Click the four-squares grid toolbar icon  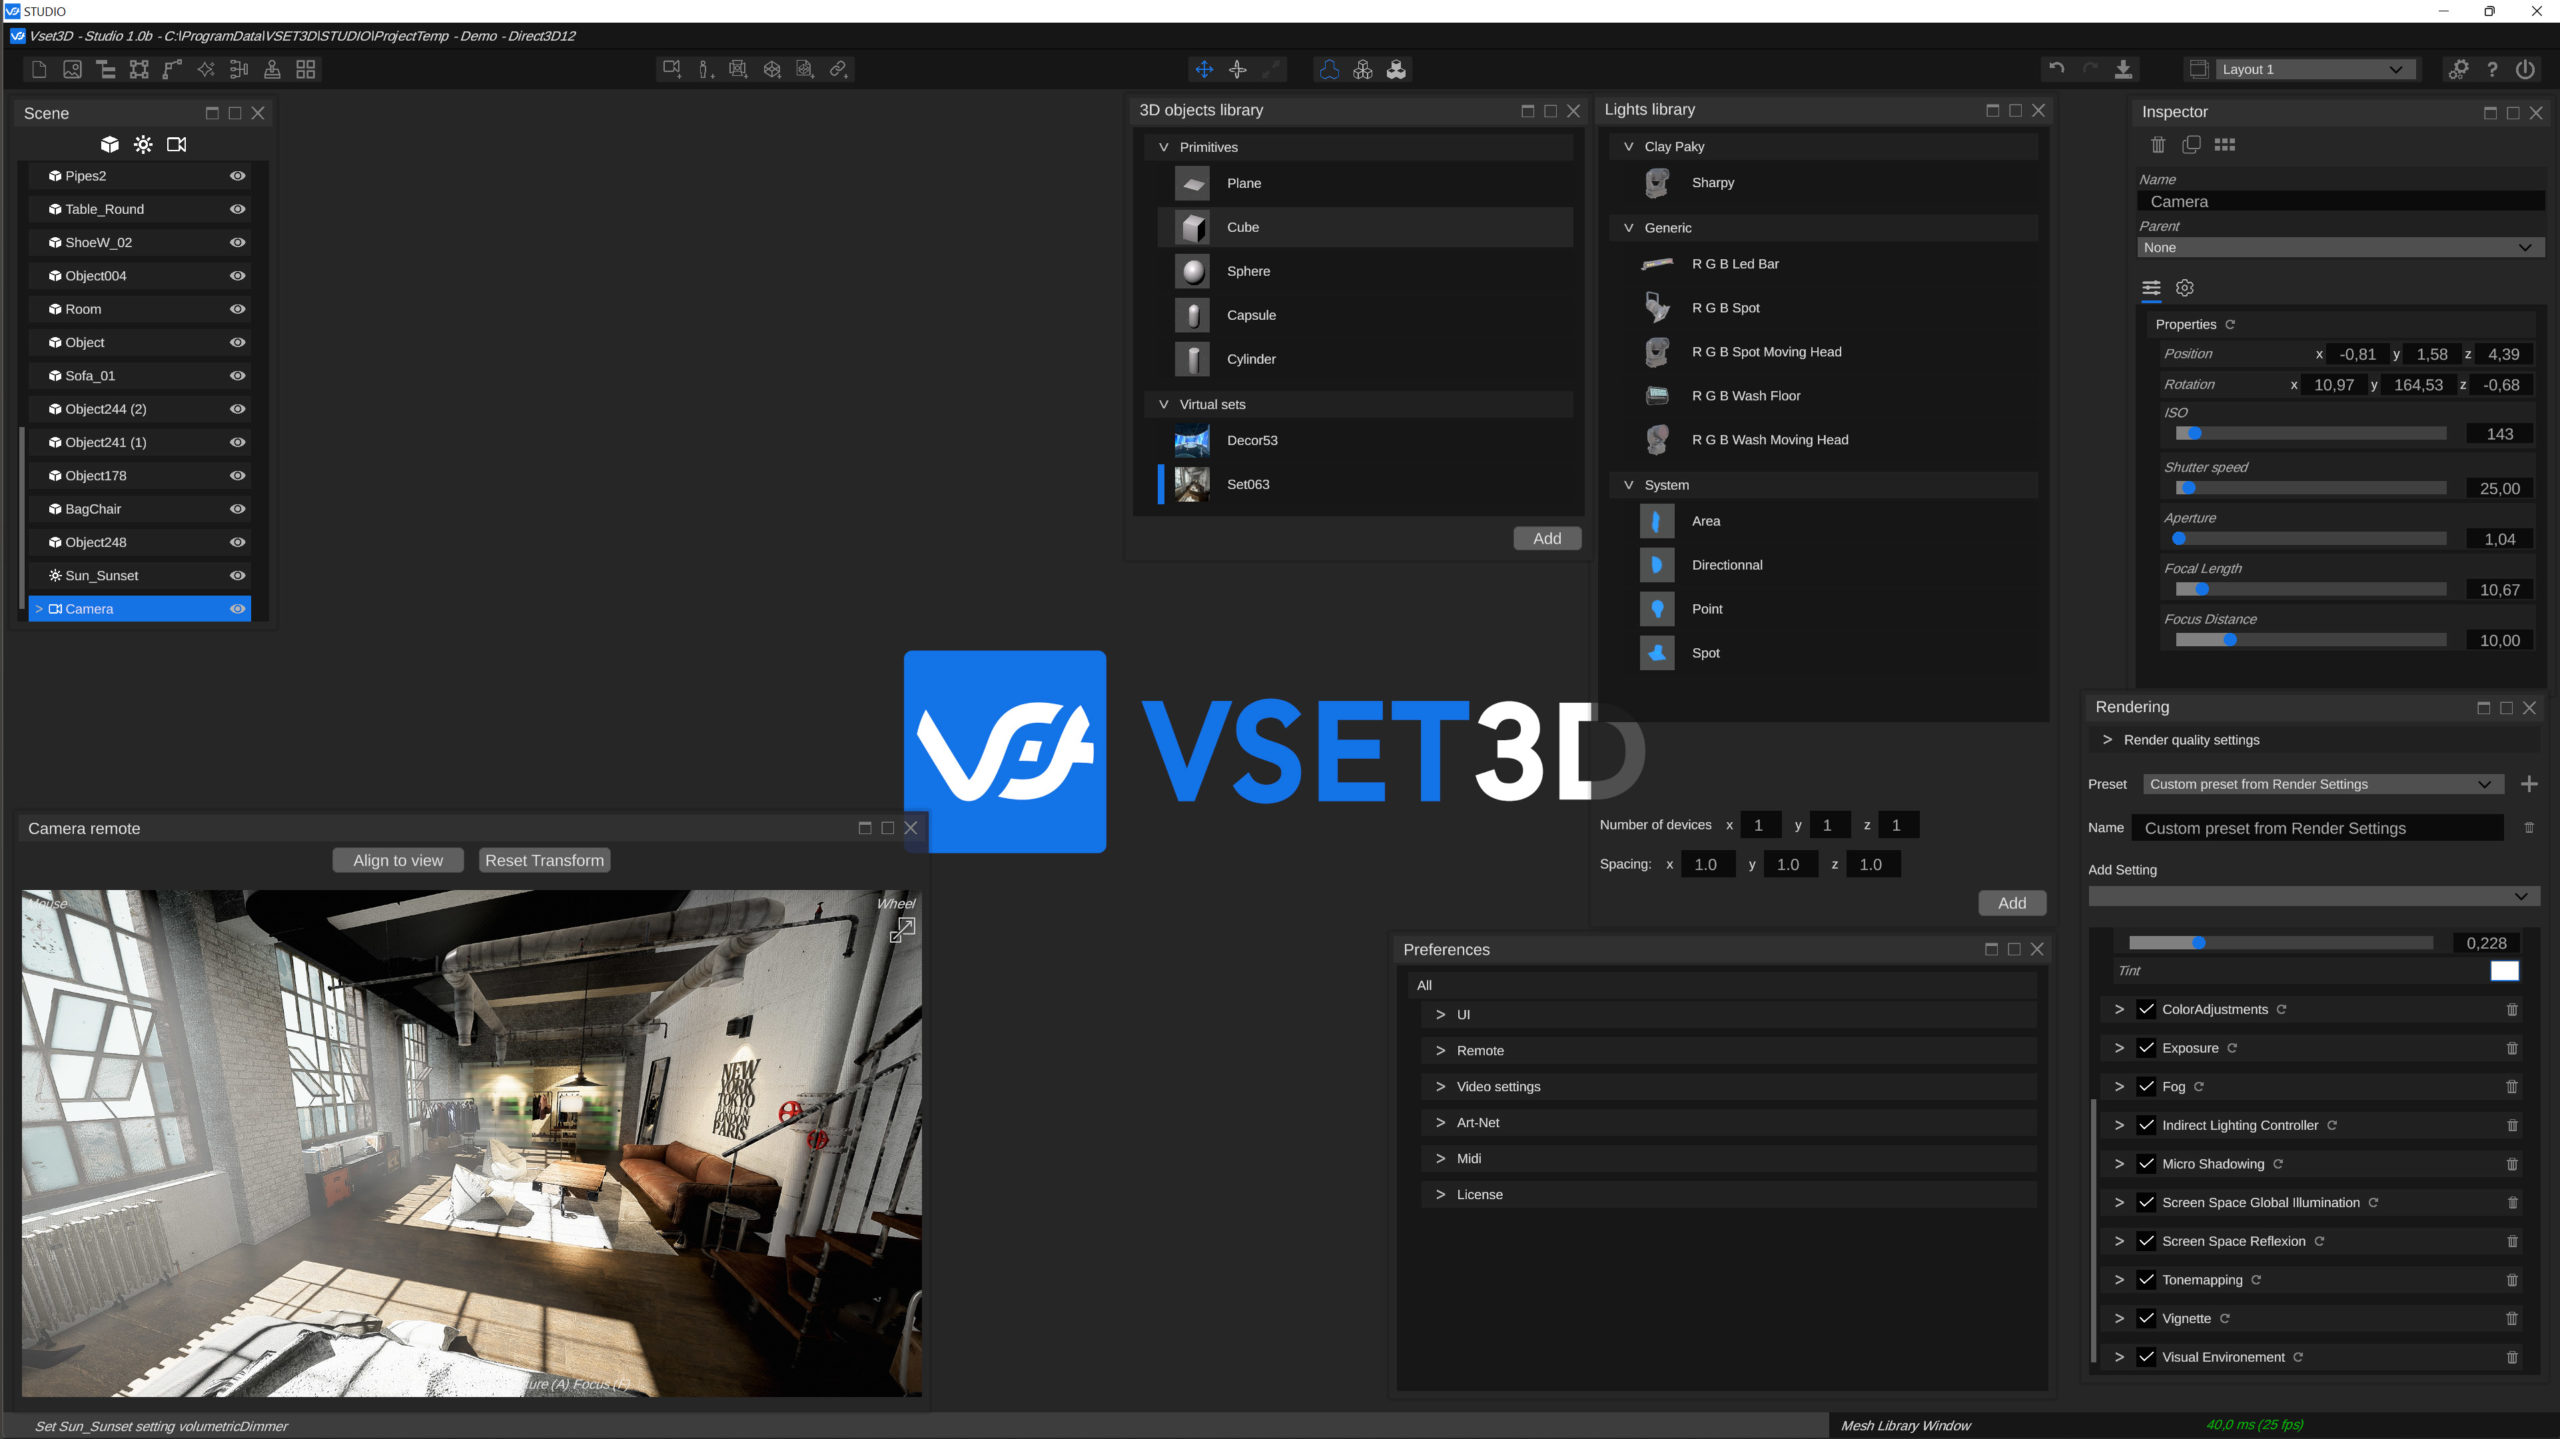pos(306,69)
